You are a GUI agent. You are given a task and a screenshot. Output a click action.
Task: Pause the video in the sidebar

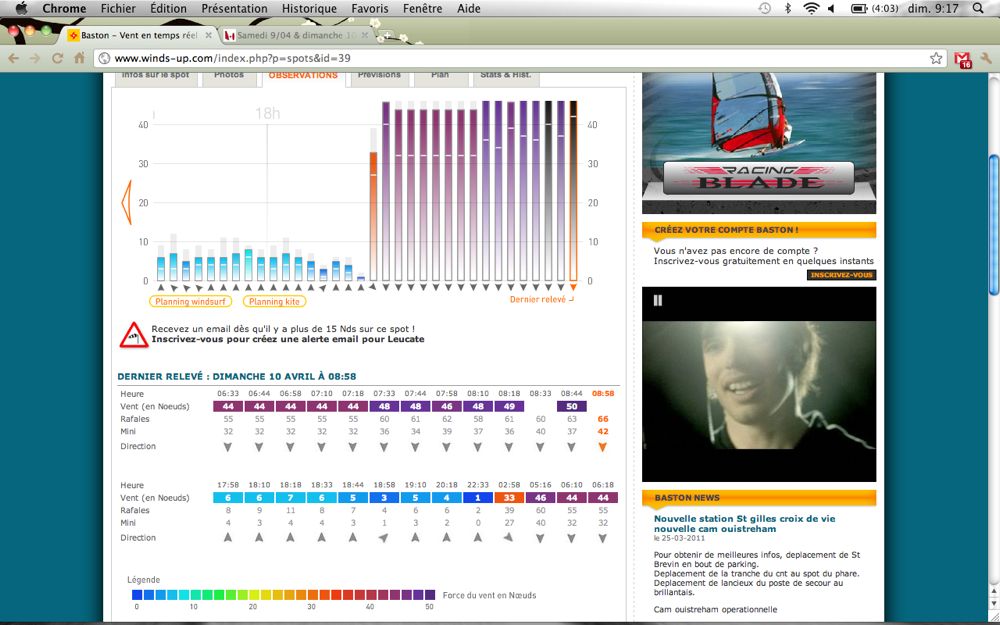(x=658, y=300)
